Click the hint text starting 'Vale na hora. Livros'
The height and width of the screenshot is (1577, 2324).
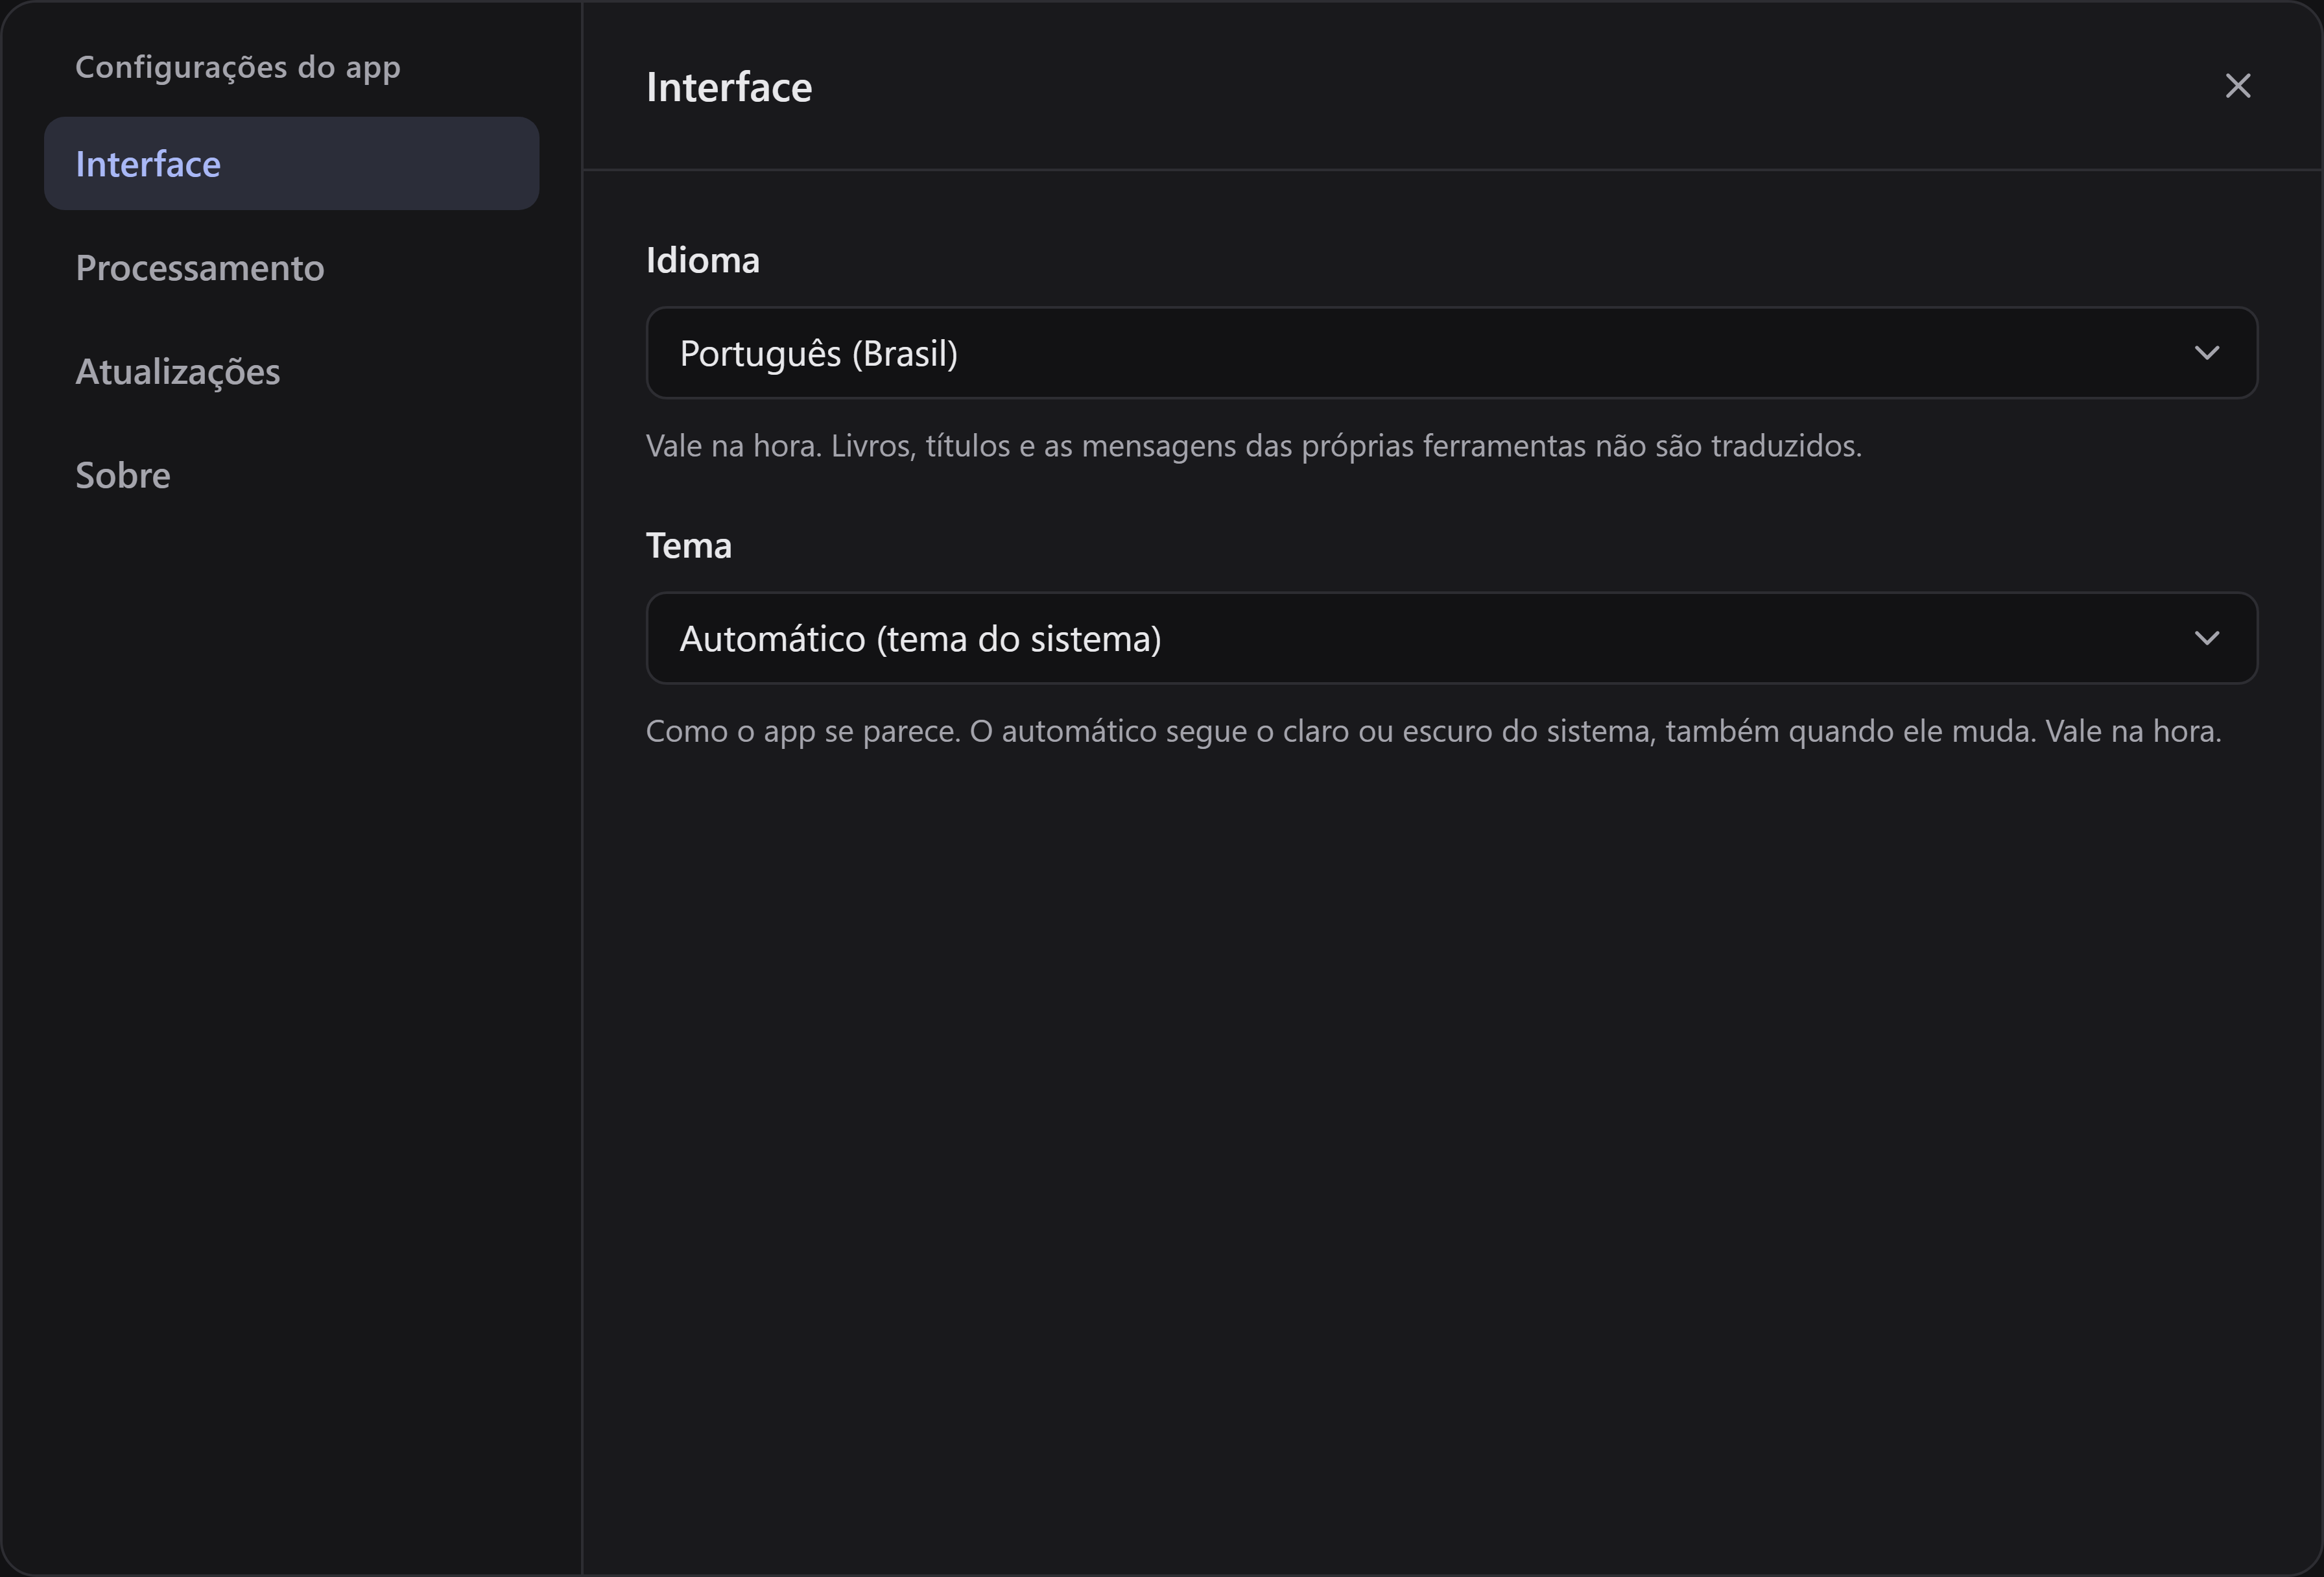click(x=1254, y=446)
